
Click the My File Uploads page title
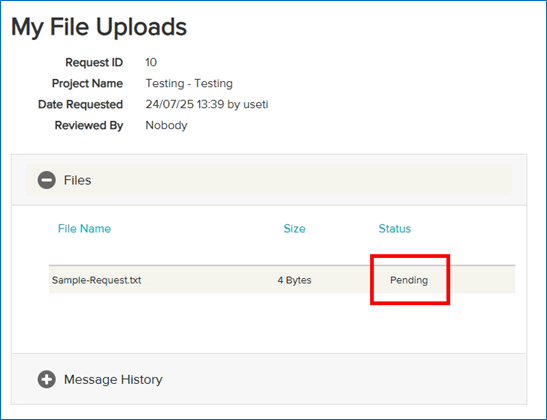point(99,27)
